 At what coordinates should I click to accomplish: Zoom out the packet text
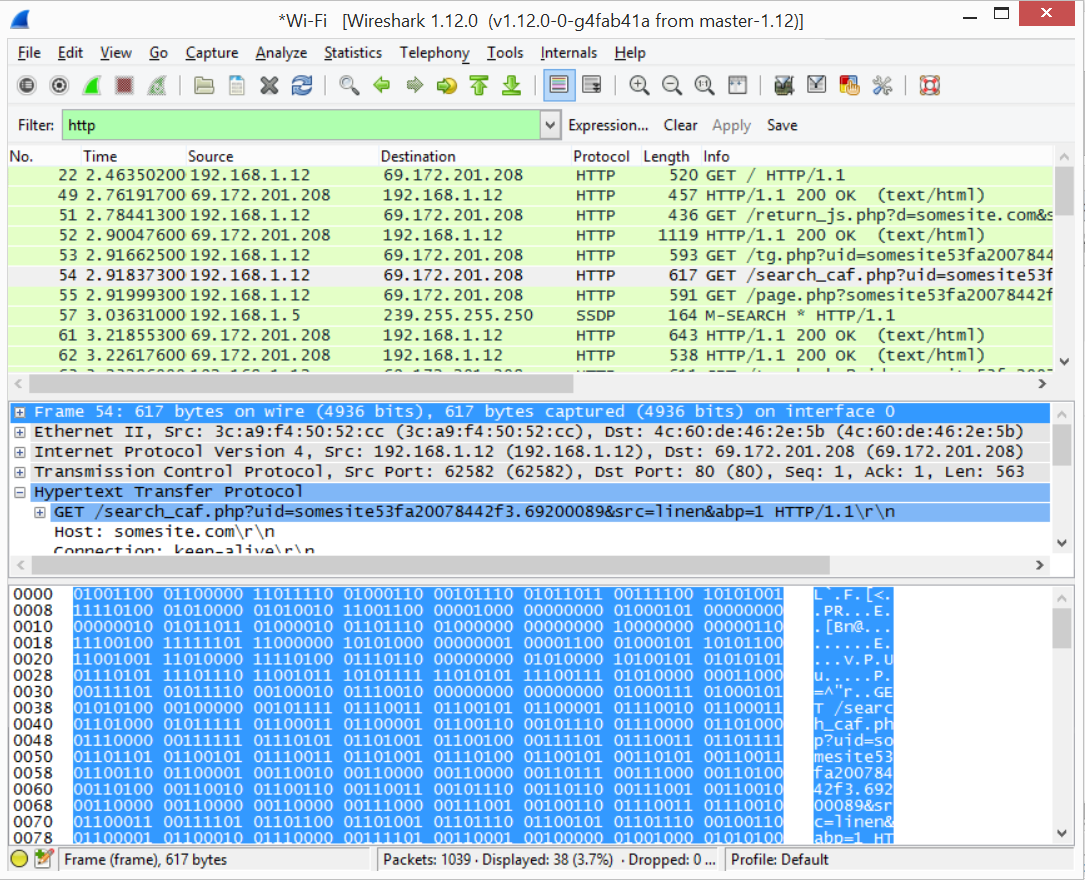click(x=671, y=86)
